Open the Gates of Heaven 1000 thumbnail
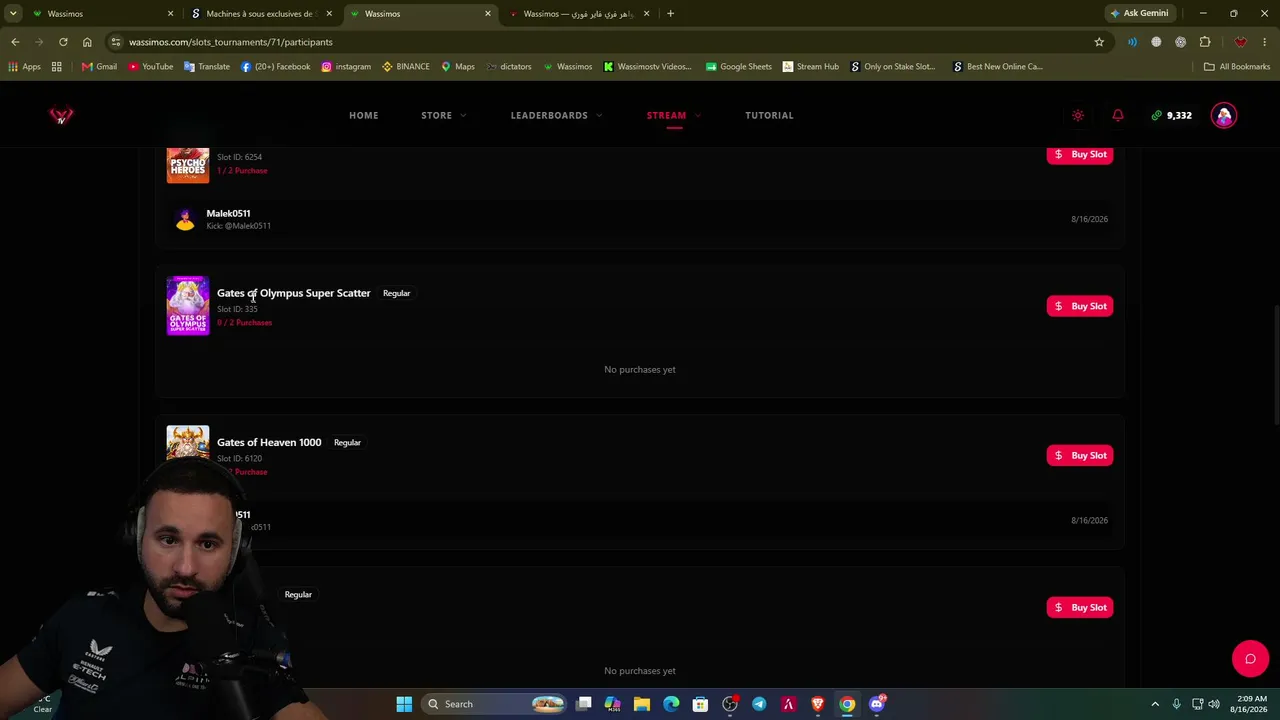This screenshot has width=1280, height=720. click(x=188, y=443)
